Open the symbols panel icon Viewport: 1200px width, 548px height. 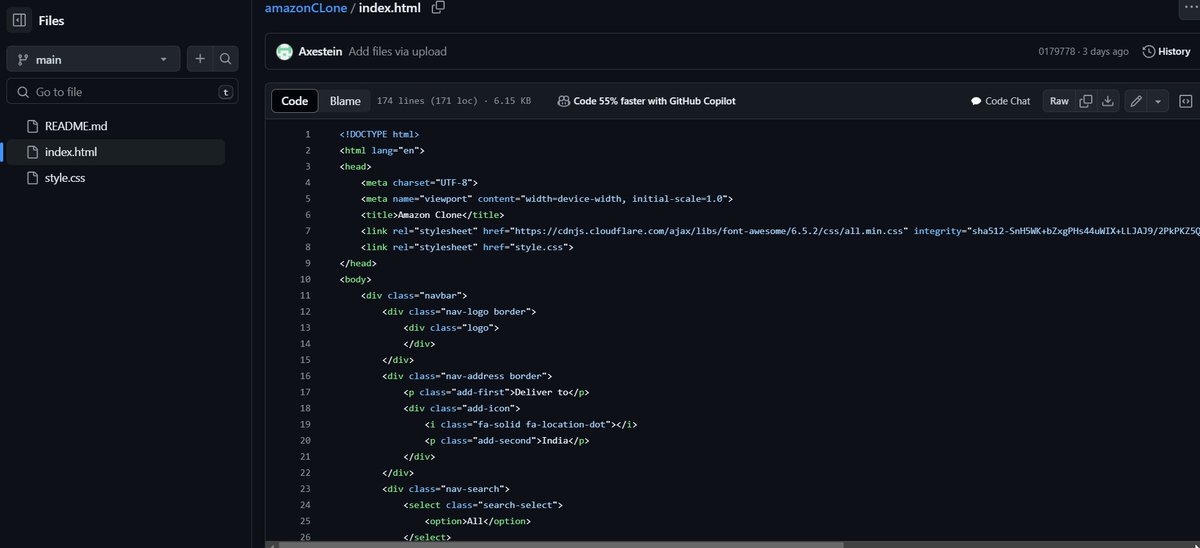(1185, 101)
